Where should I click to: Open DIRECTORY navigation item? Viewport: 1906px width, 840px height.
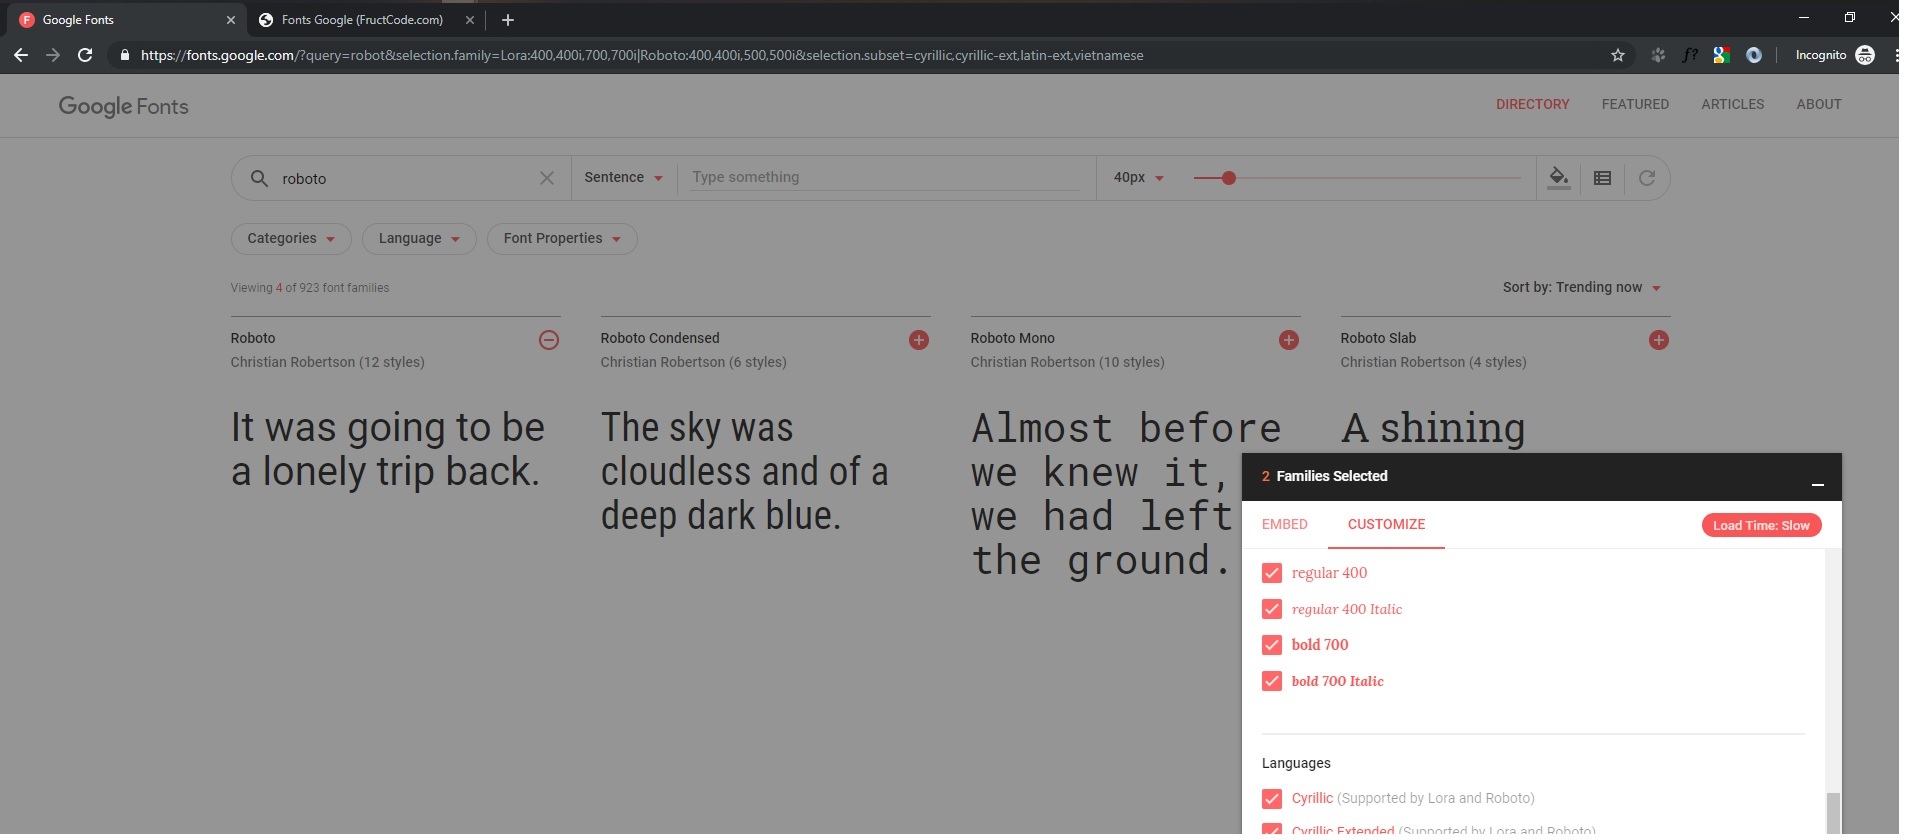pos(1532,104)
